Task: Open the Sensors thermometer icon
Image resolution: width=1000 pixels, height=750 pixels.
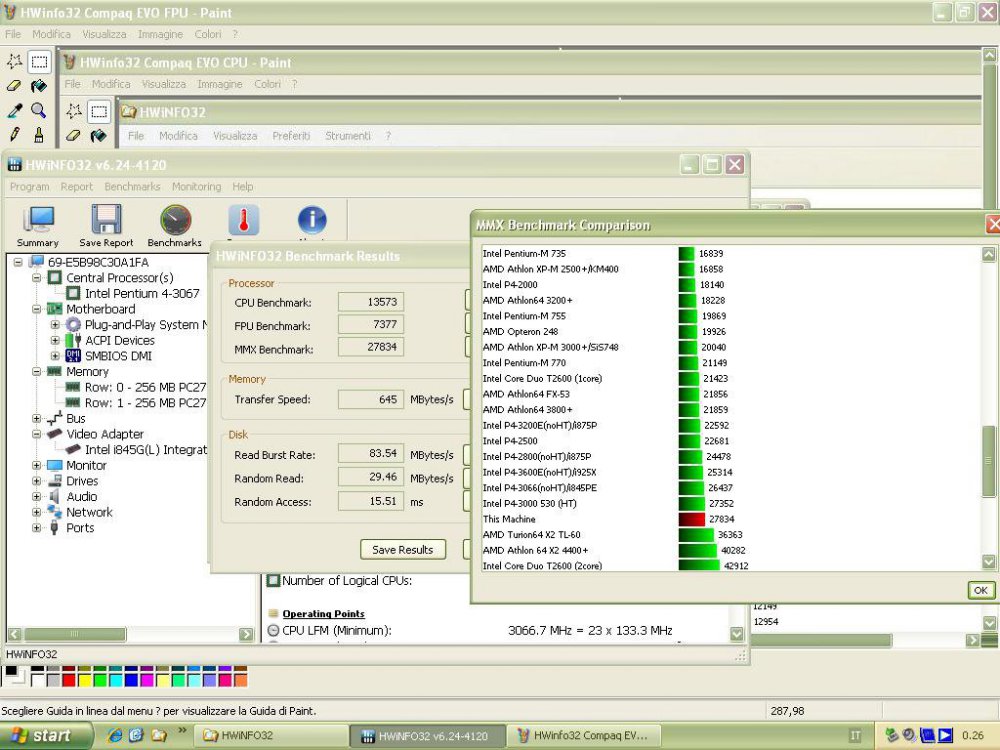Action: coord(243,220)
